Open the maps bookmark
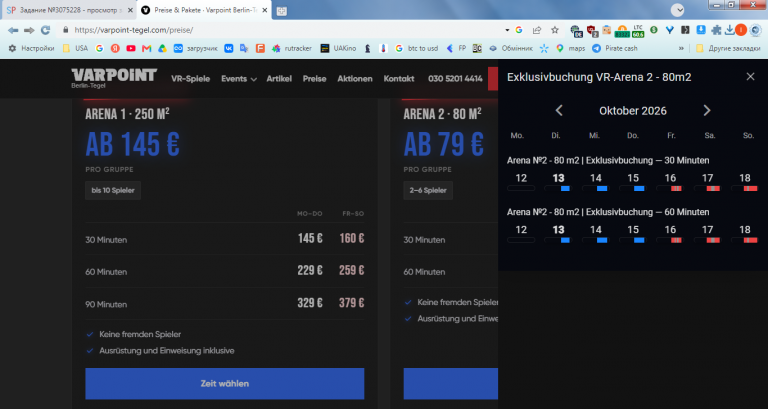The width and height of the screenshot is (768, 409). 571,48
